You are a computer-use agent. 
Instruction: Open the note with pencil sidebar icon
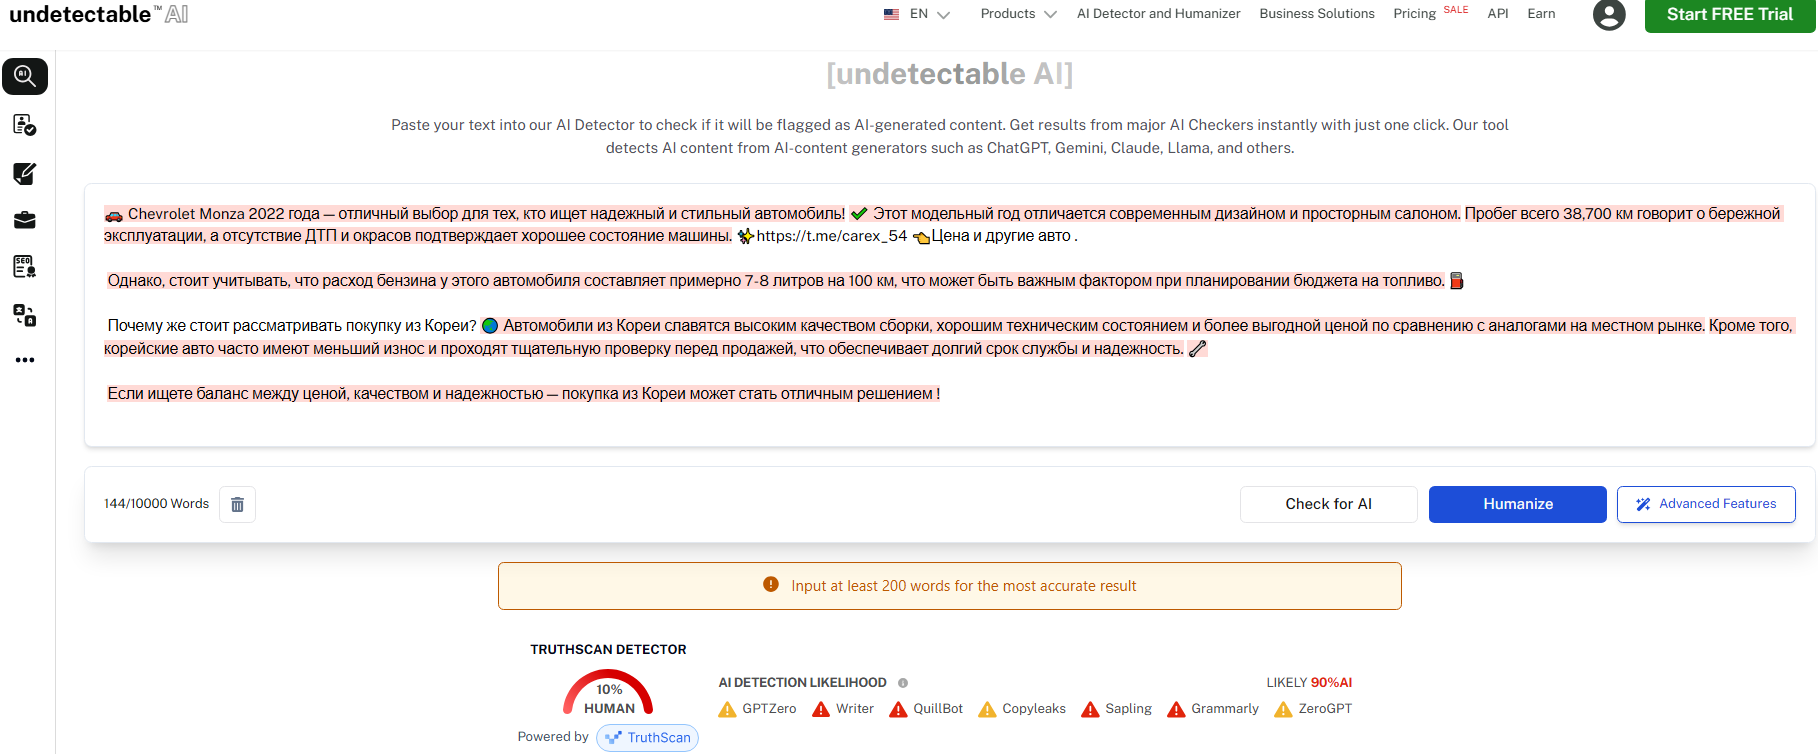pos(25,173)
